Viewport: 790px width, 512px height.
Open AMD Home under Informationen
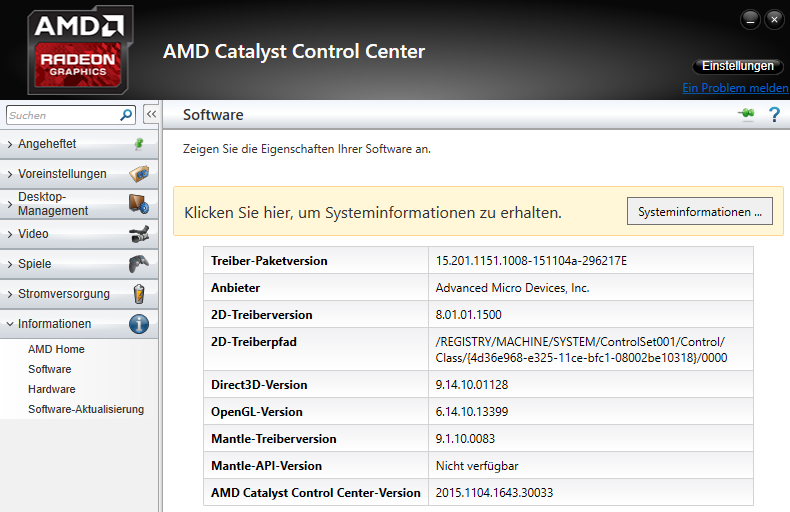[x=56, y=349]
